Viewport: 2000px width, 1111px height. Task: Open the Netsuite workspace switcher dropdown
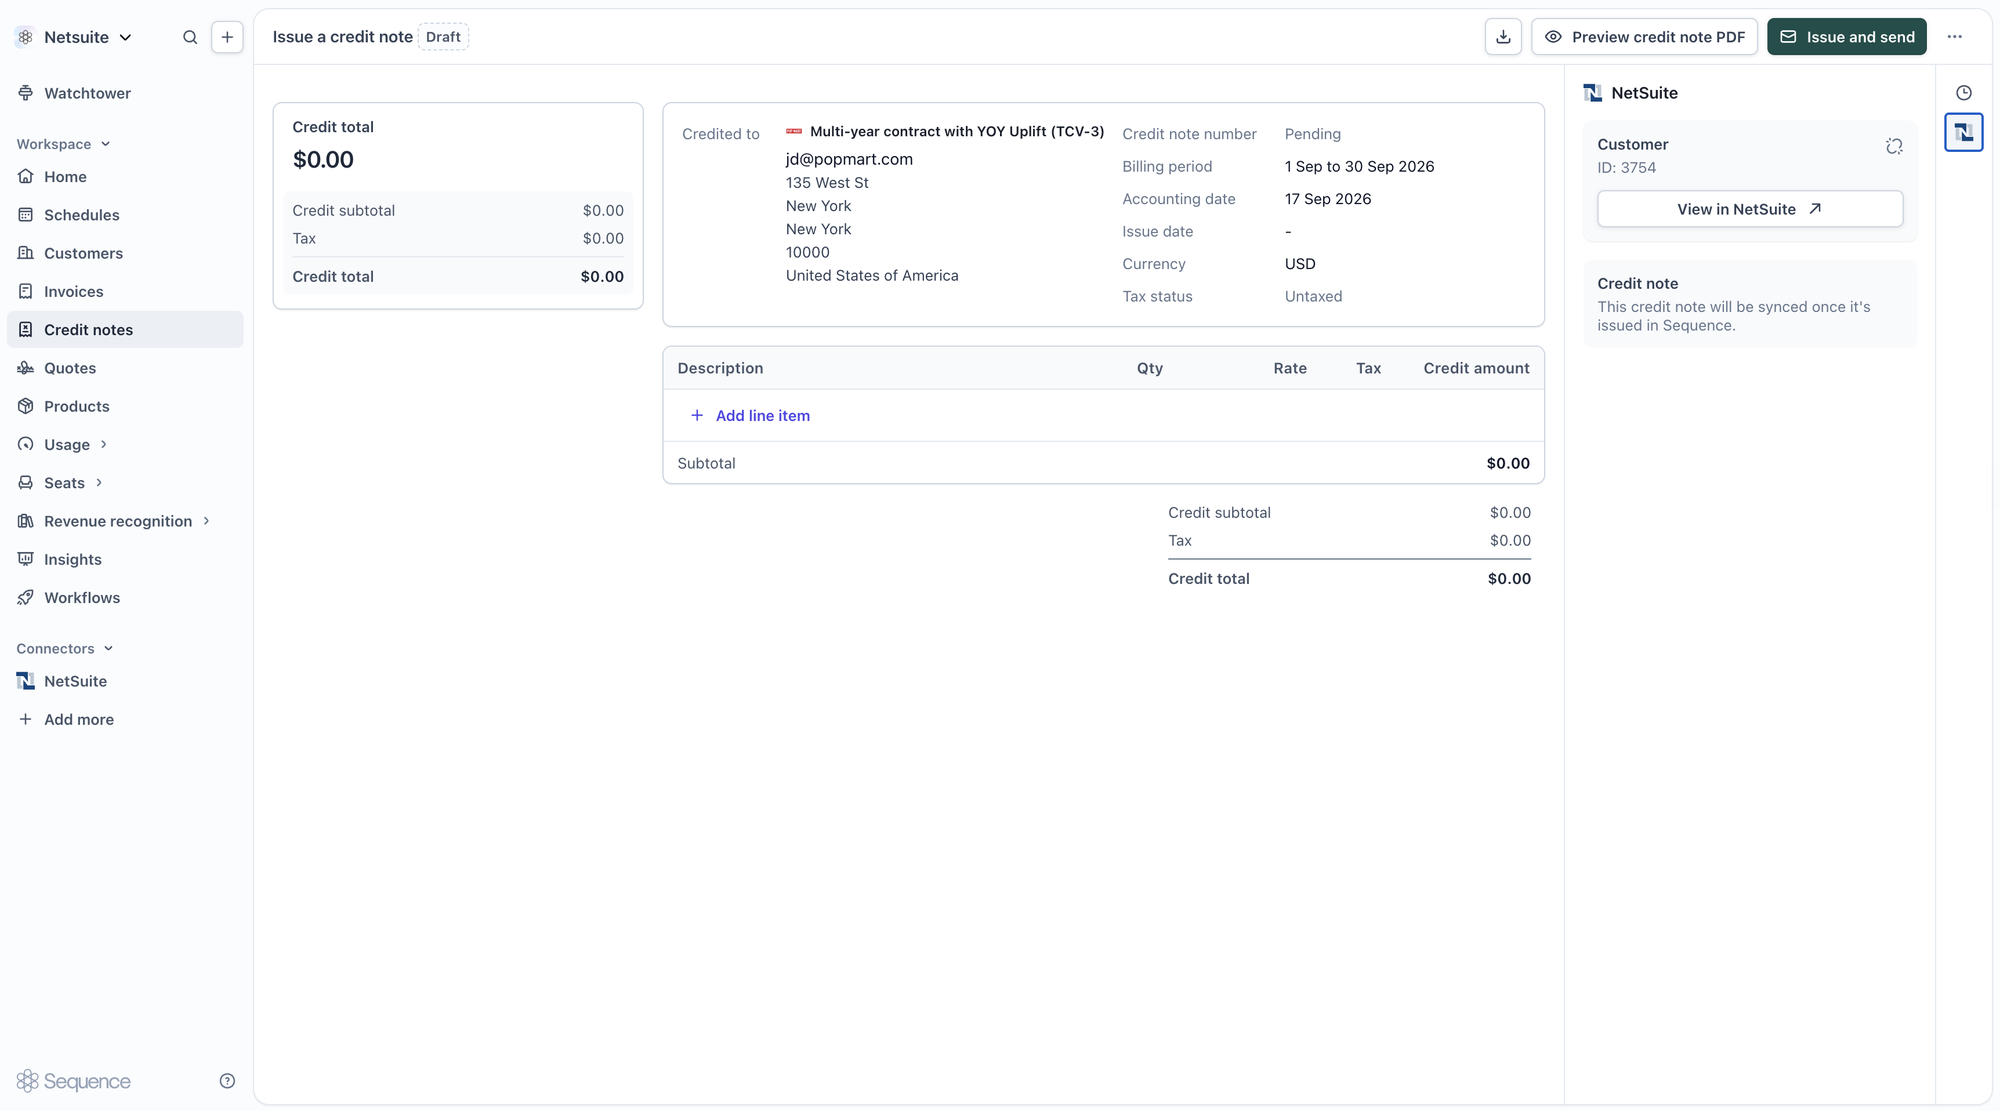click(75, 37)
